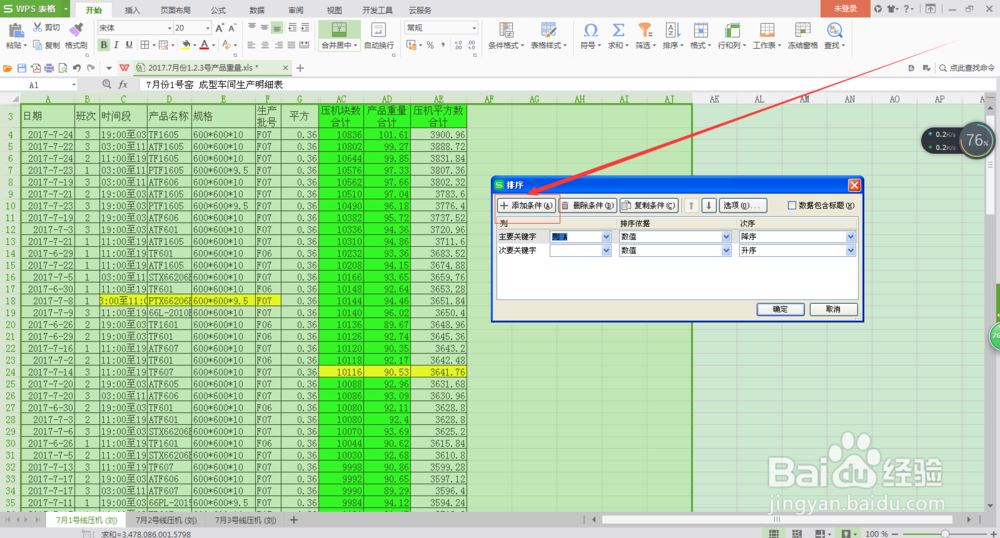Click 取消 (Cancel) in sort dialog
Image resolution: width=1000 pixels, height=538 pixels.
[x=833, y=309]
